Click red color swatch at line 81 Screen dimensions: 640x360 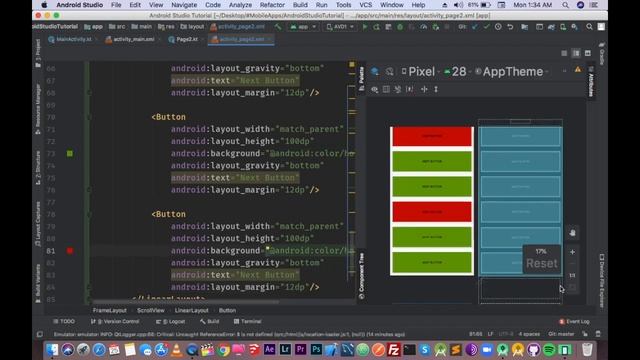[x=70, y=251]
